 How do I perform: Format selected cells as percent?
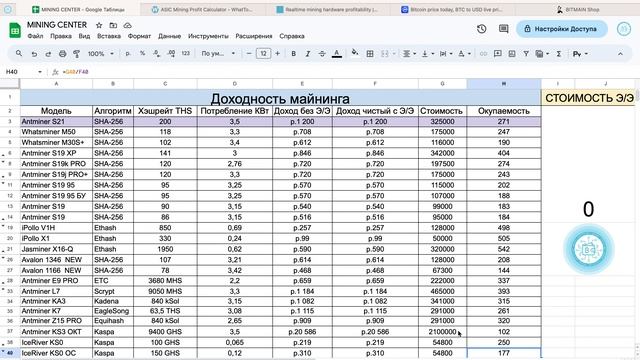pos(142,53)
